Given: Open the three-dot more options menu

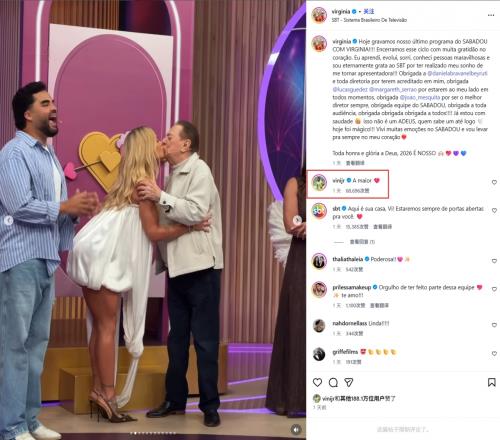Looking at the screenshot, I should click(x=491, y=15).
